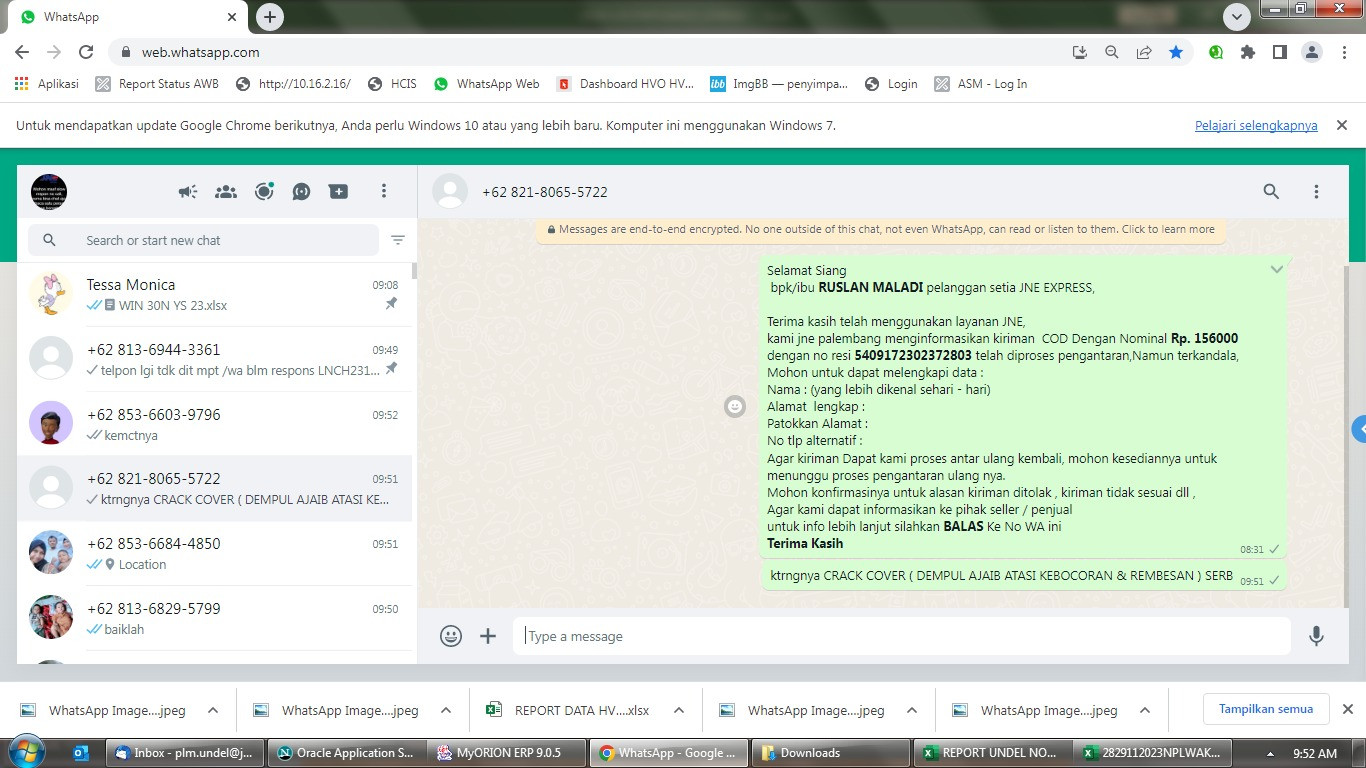Click the install app icon in address bar
Image resolution: width=1366 pixels, height=768 pixels.
(x=1079, y=52)
